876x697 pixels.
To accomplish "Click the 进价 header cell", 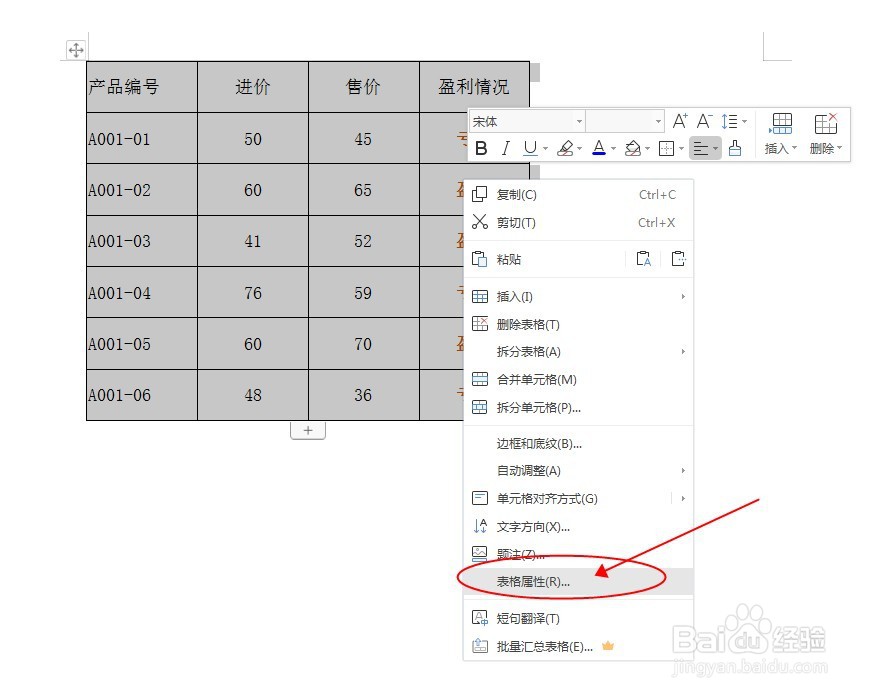I will (253, 87).
